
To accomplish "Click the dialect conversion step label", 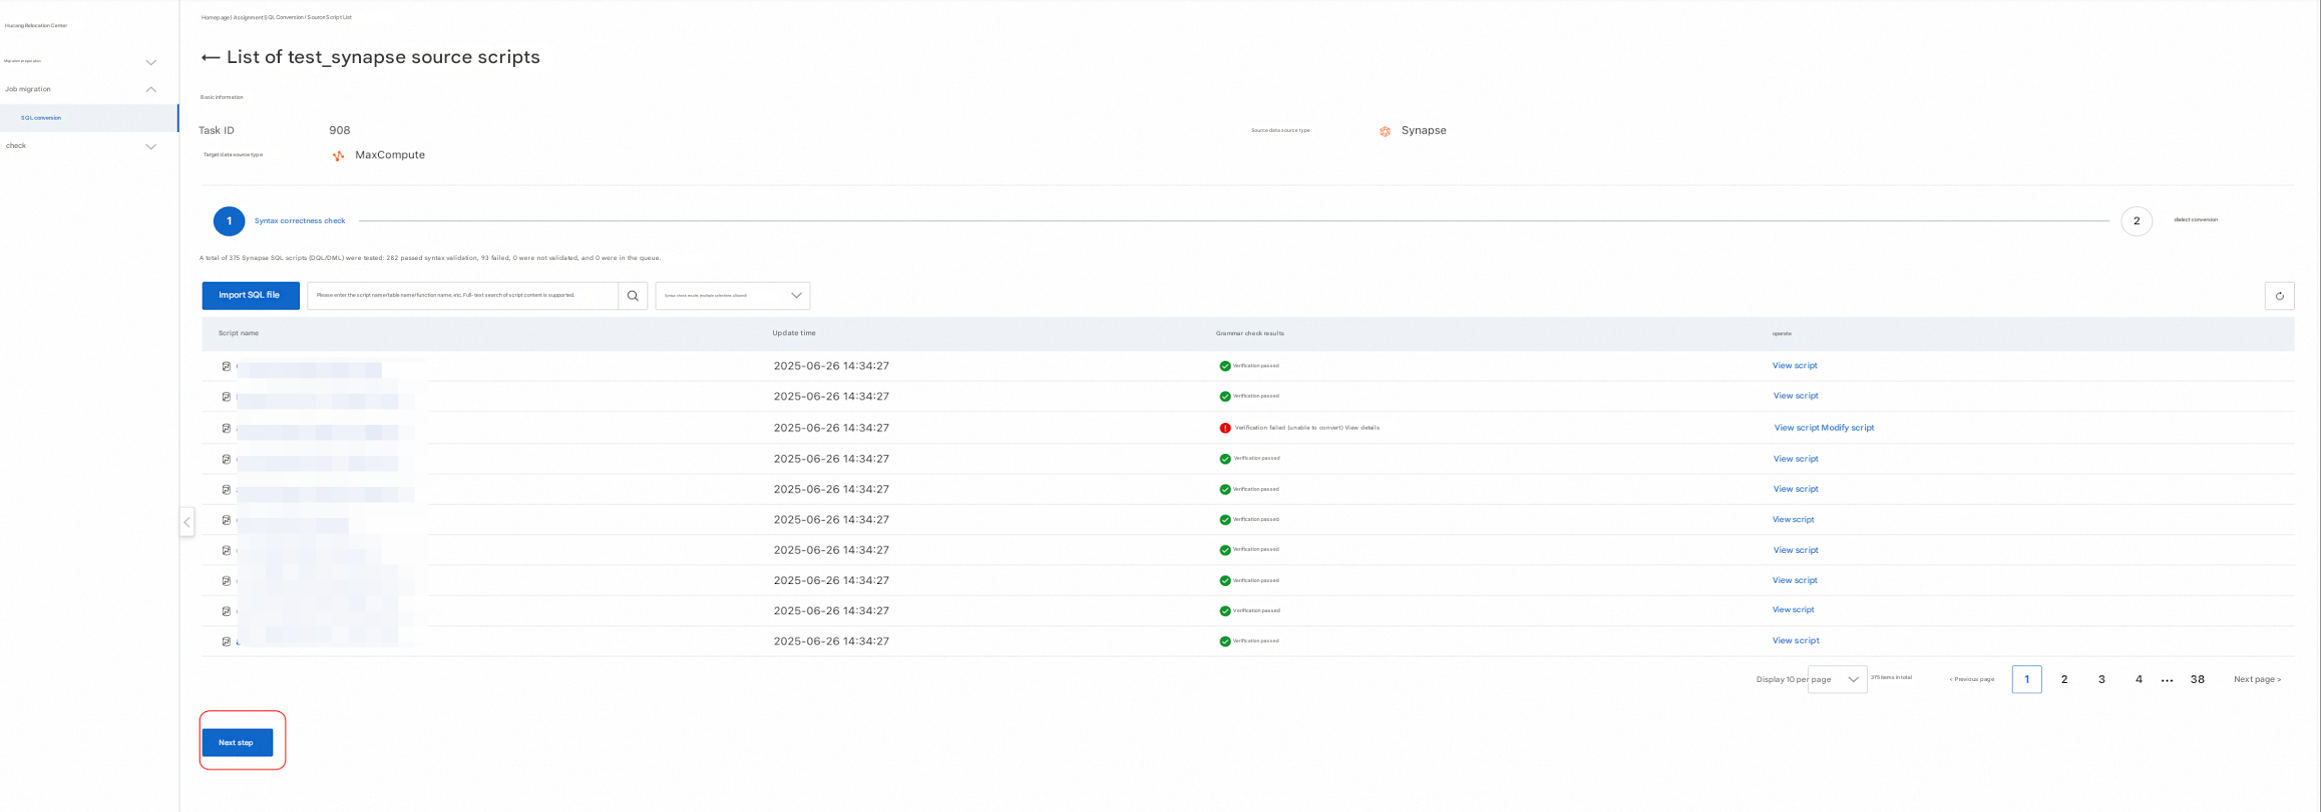I will (2195, 220).
